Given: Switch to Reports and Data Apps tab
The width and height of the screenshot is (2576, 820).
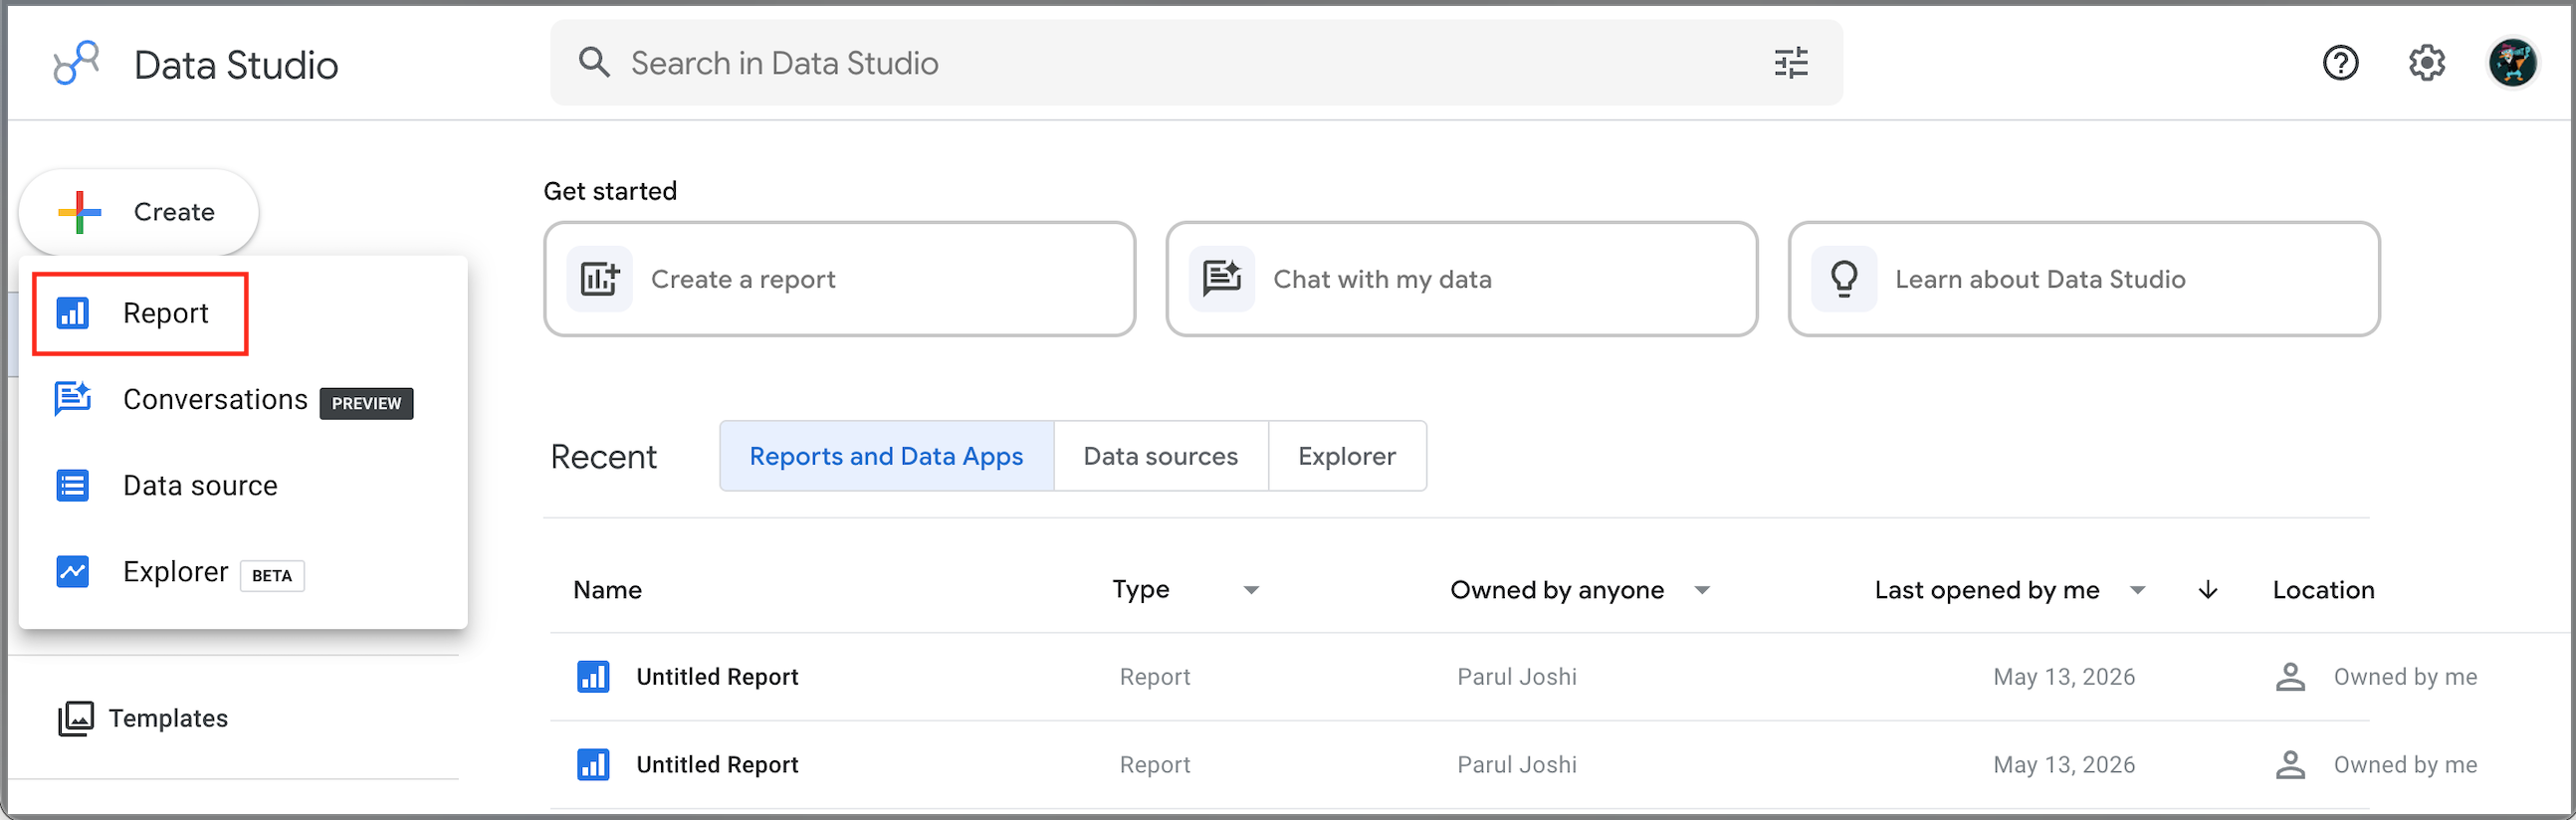Looking at the screenshot, I should point(886,456).
